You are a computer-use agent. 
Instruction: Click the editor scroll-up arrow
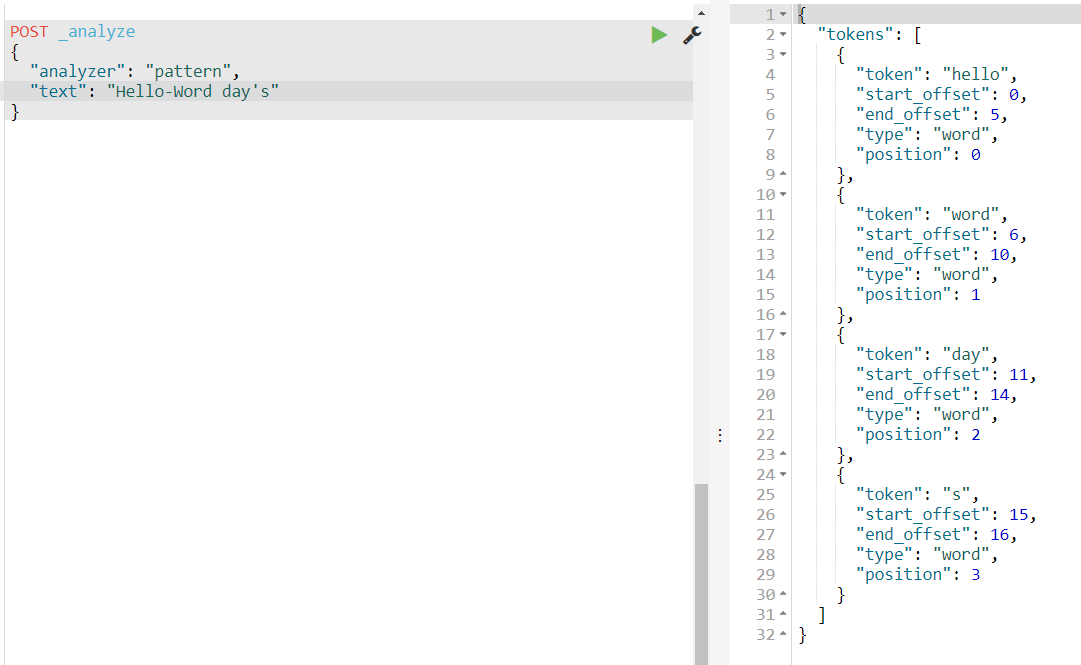click(701, 13)
